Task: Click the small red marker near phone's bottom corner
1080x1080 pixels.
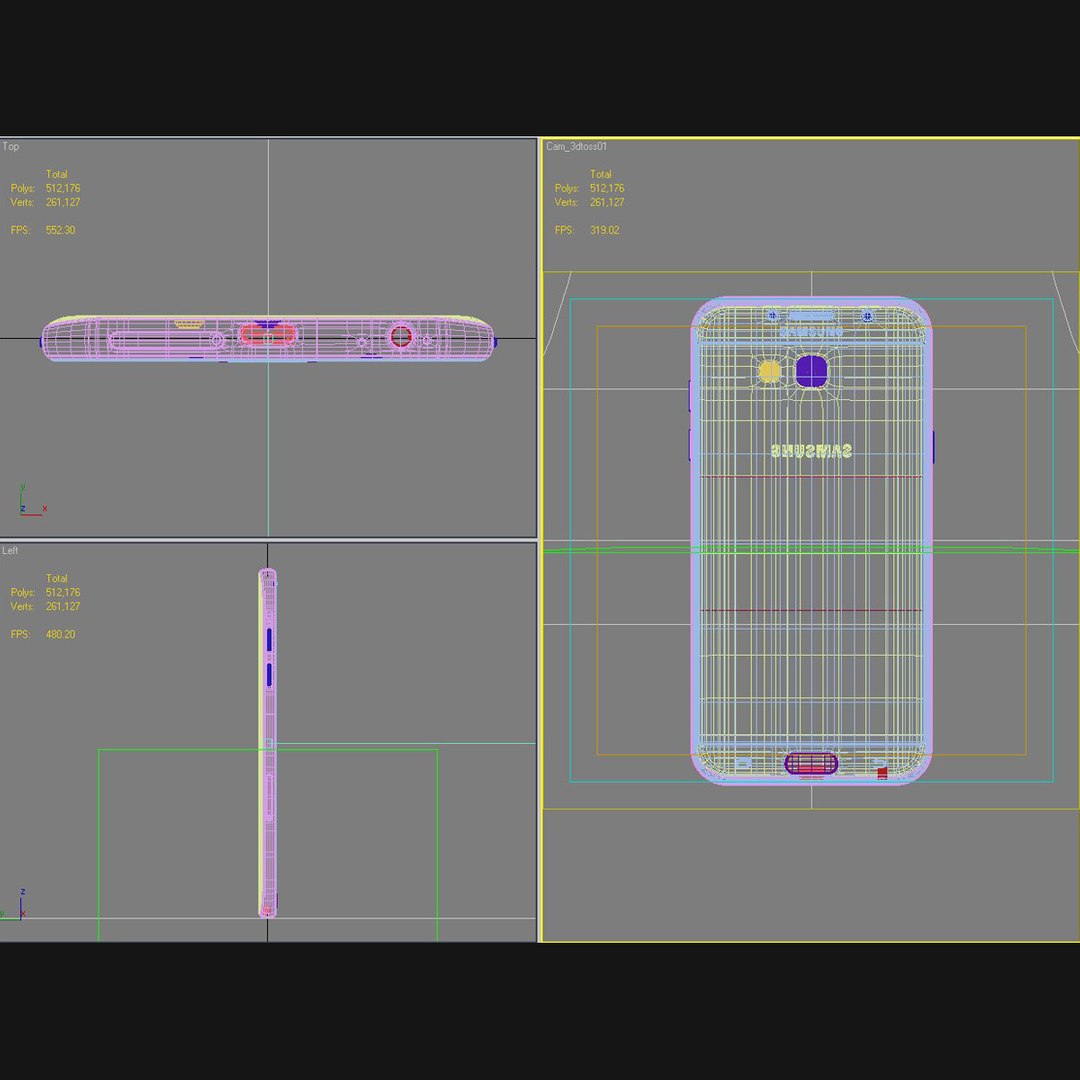Action: pyautogui.click(x=882, y=775)
